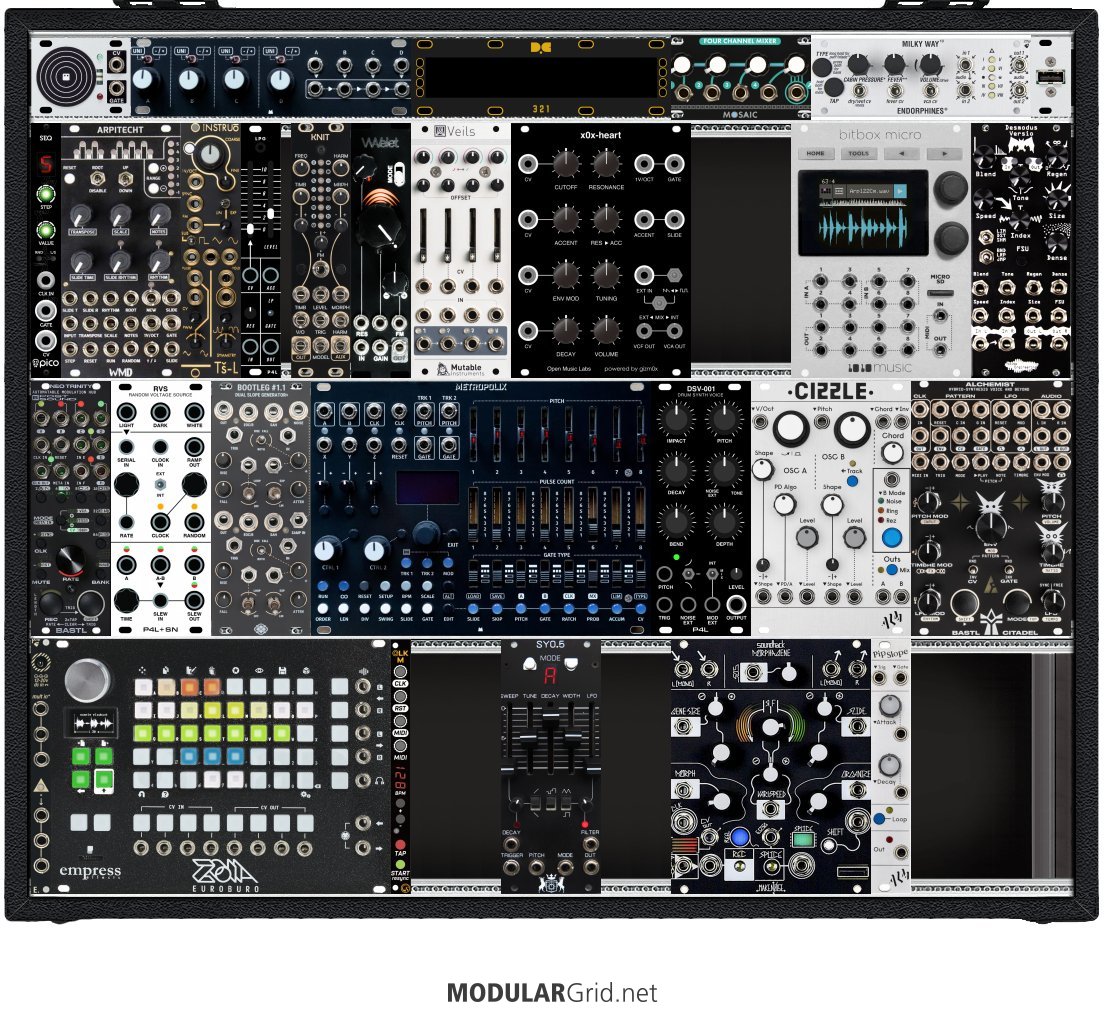The height and width of the screenshot is (1014, 1106).
Task: Click the bitbox micro HOME button
Action: click(x=815, y=153)
